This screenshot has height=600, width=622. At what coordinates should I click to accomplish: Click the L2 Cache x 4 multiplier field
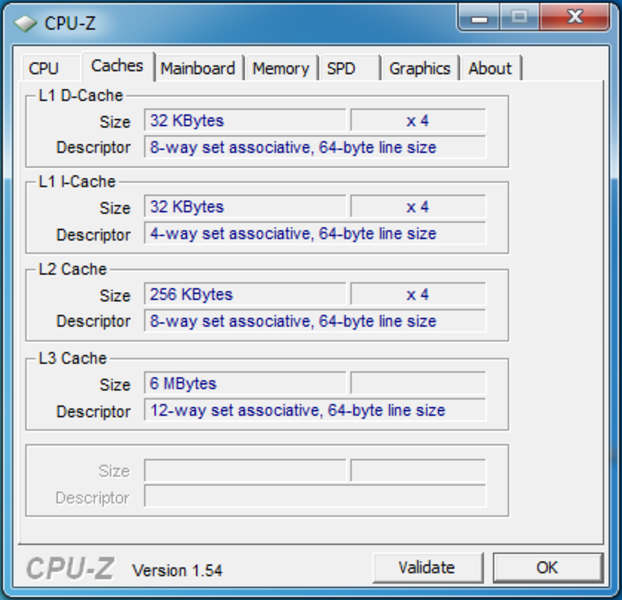point(418,294)
